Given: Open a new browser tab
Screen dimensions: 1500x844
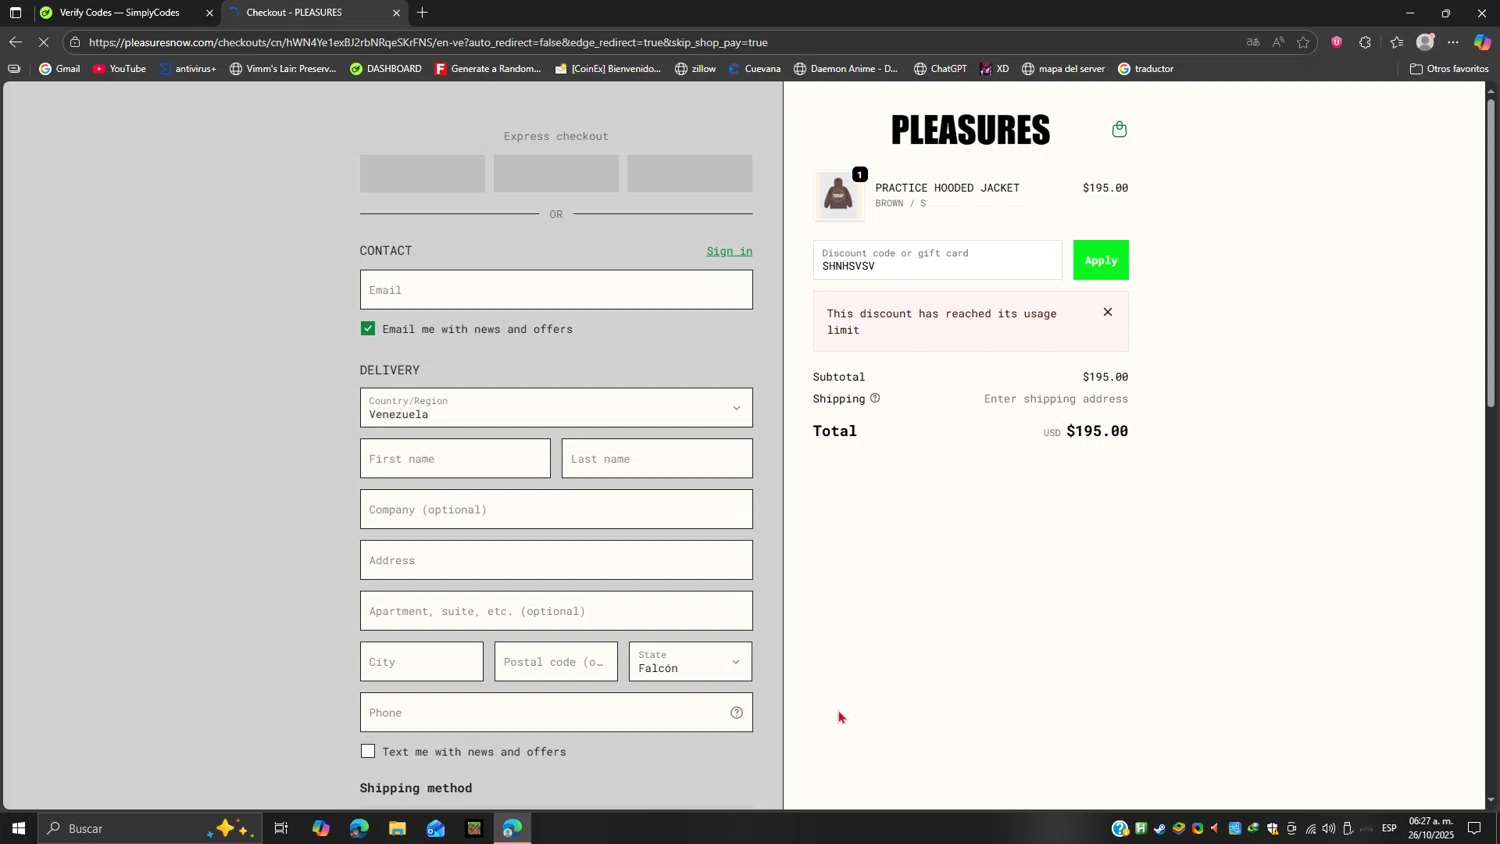Looking at the screenshot, I should tap(422, 13).
